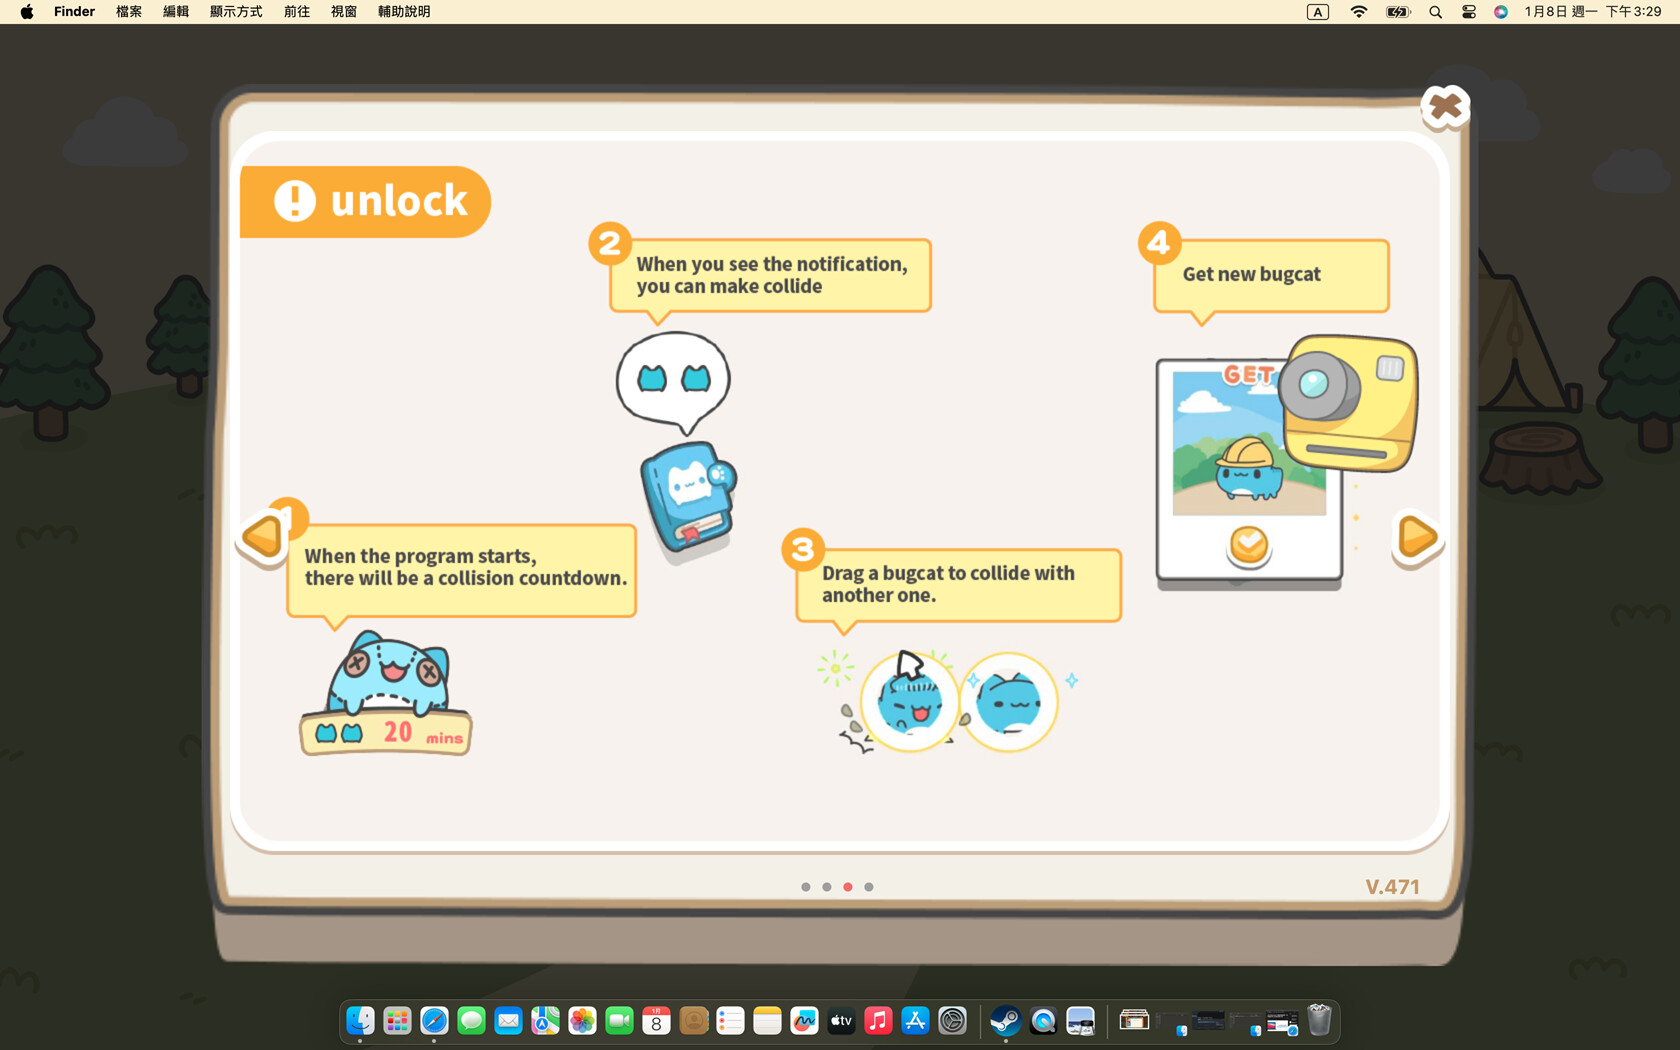This screenshot has height=1050, width=1680.
Task: Open Steam from the dock
Action: [1005, 1020]
